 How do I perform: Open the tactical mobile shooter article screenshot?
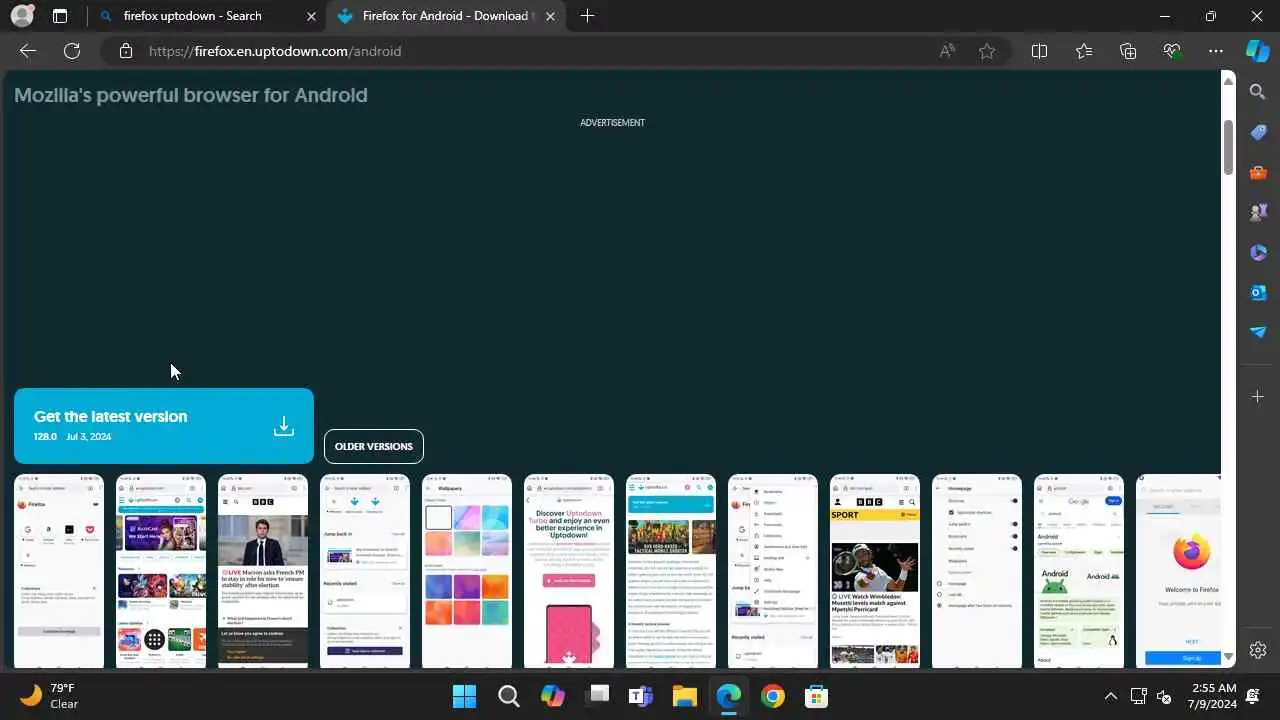(x=671, y=570)
